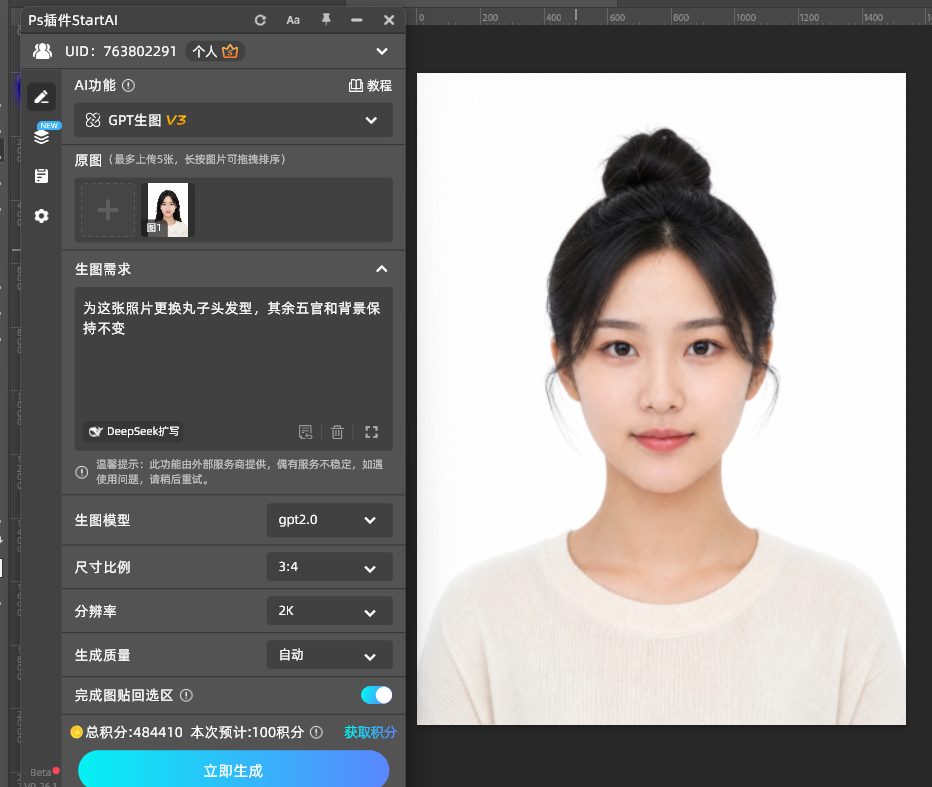Open the settings gear in sidebar

pyautogui.click(x=42, y=216)
